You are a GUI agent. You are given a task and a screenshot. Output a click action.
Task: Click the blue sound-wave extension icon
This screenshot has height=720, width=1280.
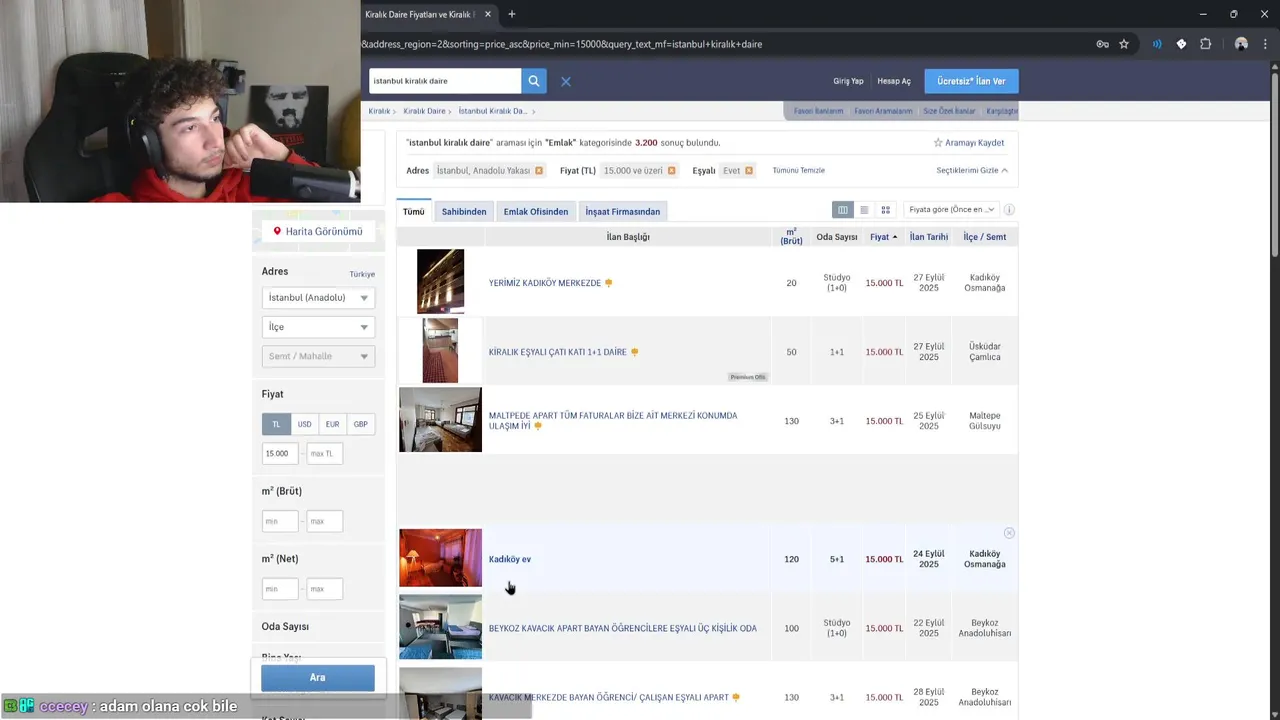tap(1157, 44)
